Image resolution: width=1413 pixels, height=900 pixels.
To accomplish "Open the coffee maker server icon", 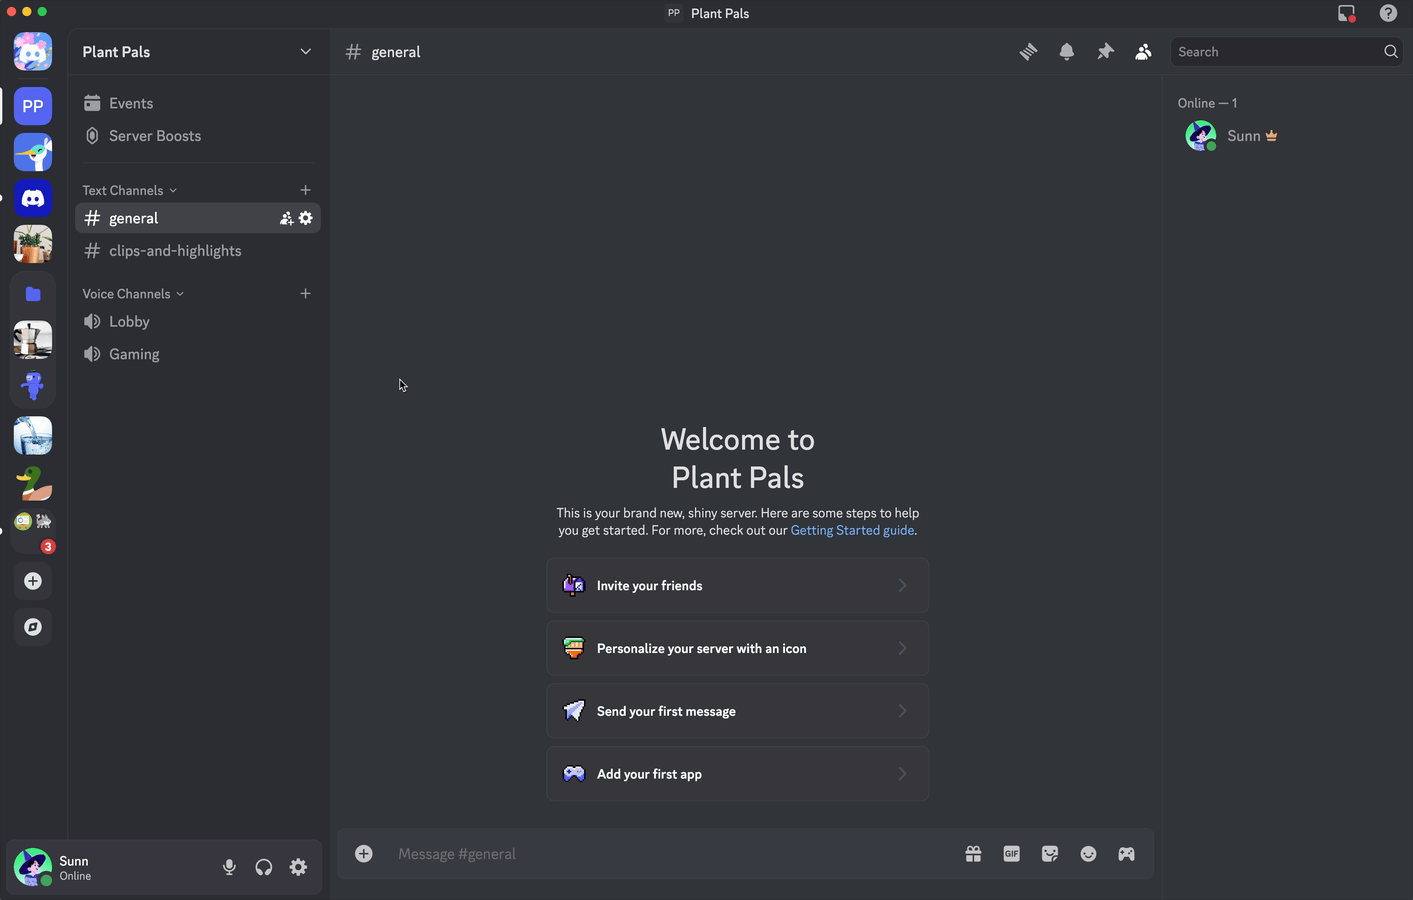I will coord(33,340).
